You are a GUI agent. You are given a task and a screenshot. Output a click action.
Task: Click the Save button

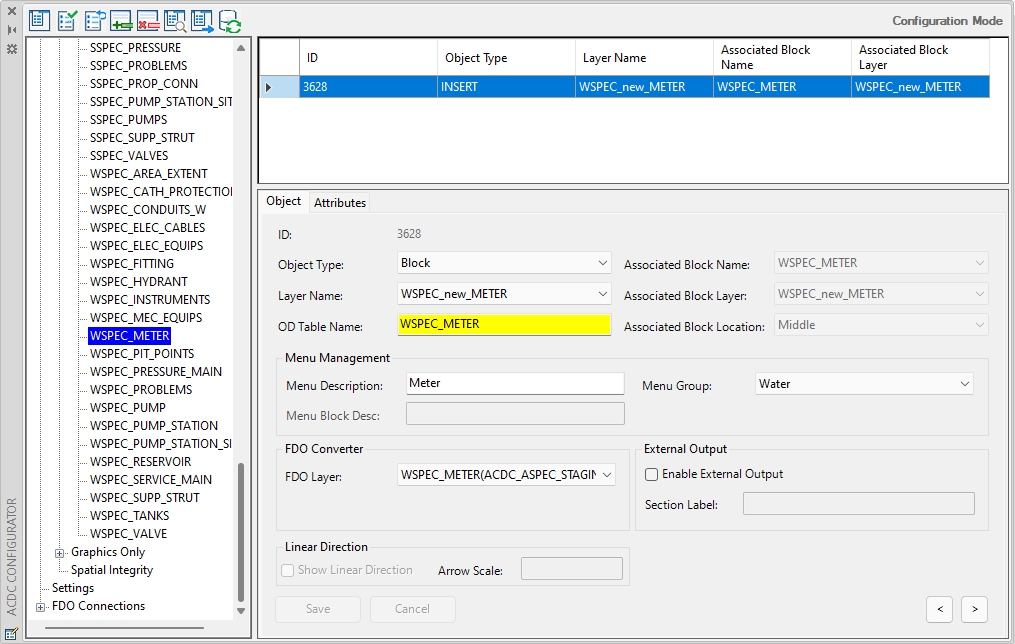click(318, 609)
